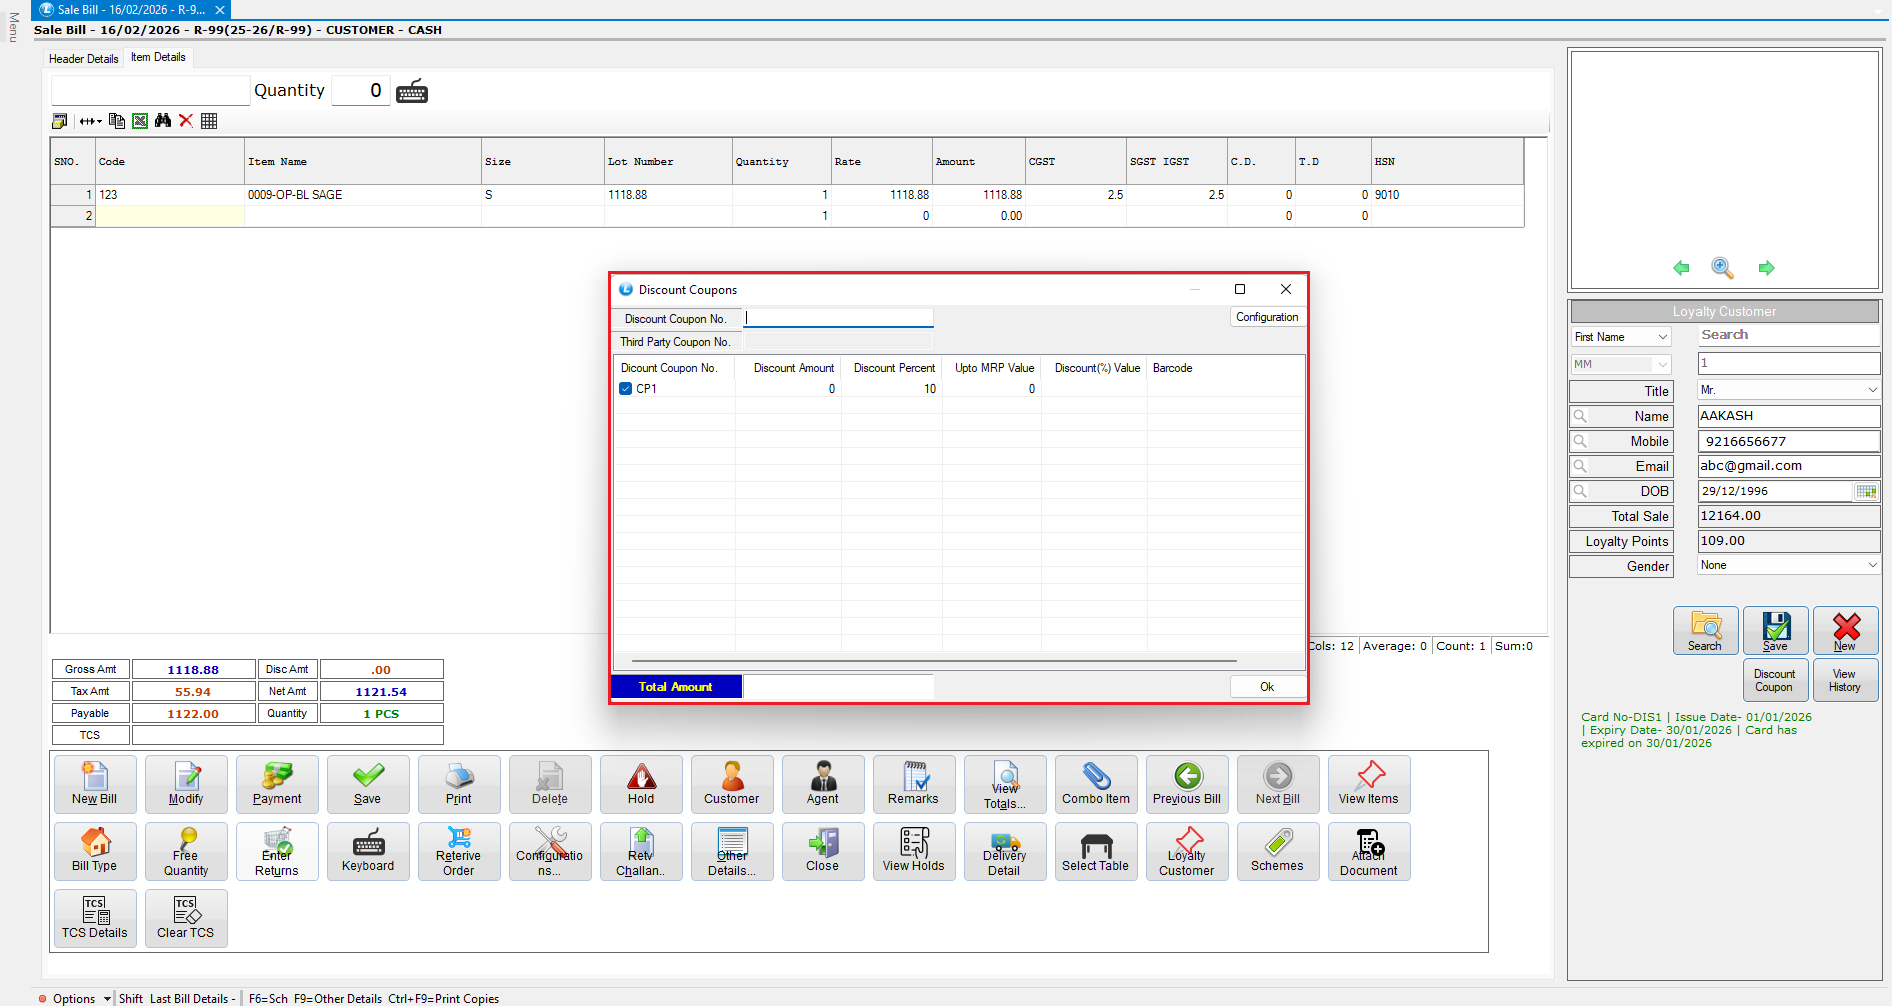
Task: Click the on-screen keyboard icon beside Quantity
Action: (x=412, y=91)
